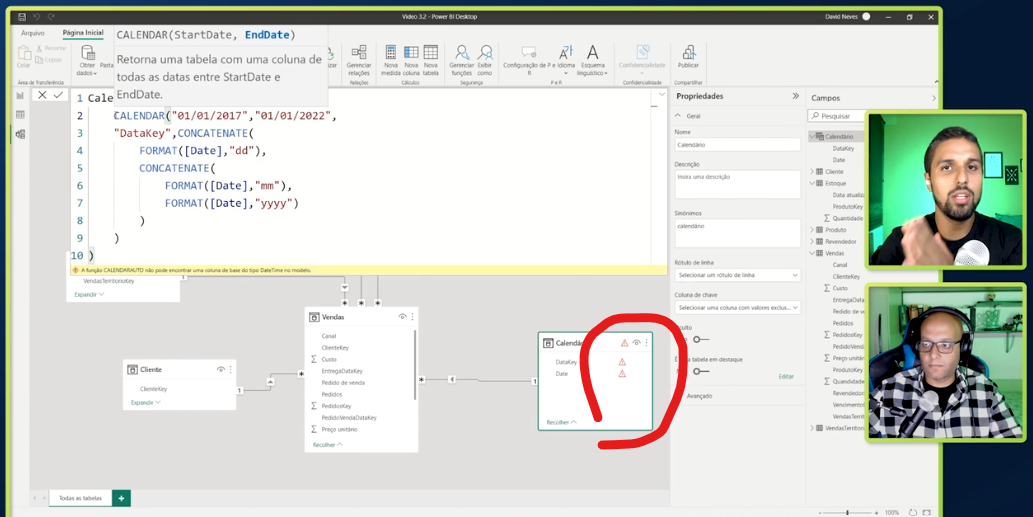Cancel formula editing with X icon
This screenshot has height=517, width=1033.
click(42, 95)
